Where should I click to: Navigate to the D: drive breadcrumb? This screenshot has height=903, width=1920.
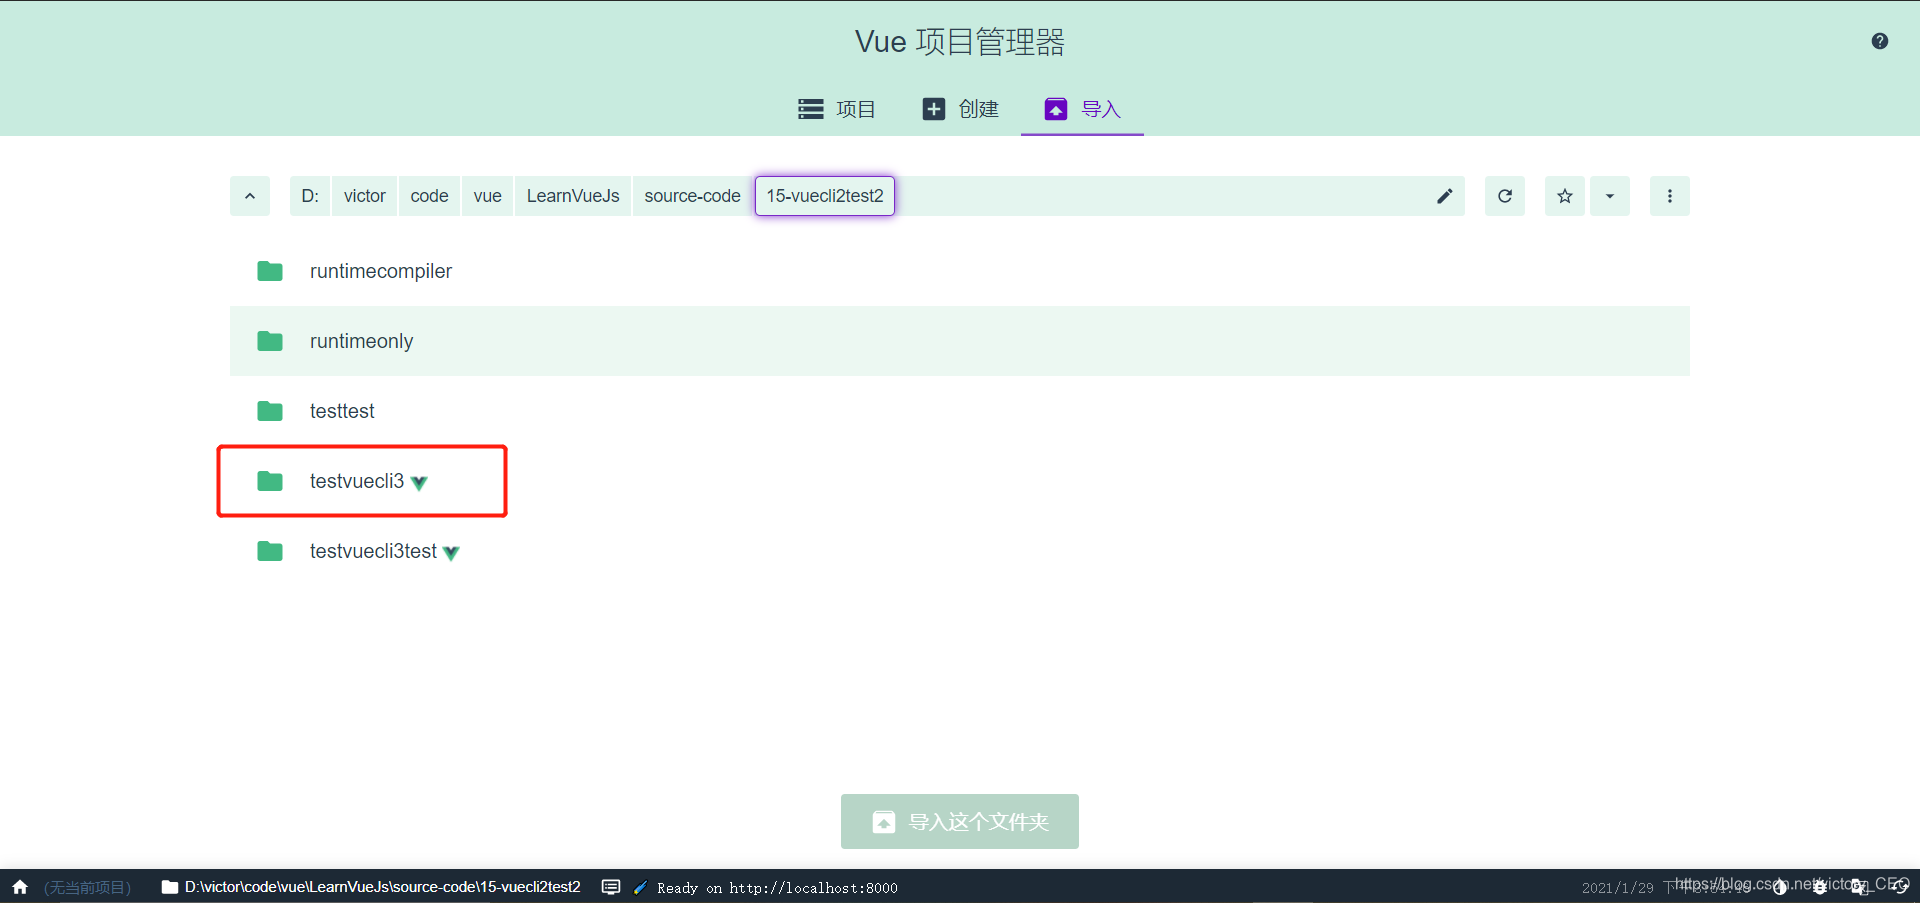(x=310, y=196)
